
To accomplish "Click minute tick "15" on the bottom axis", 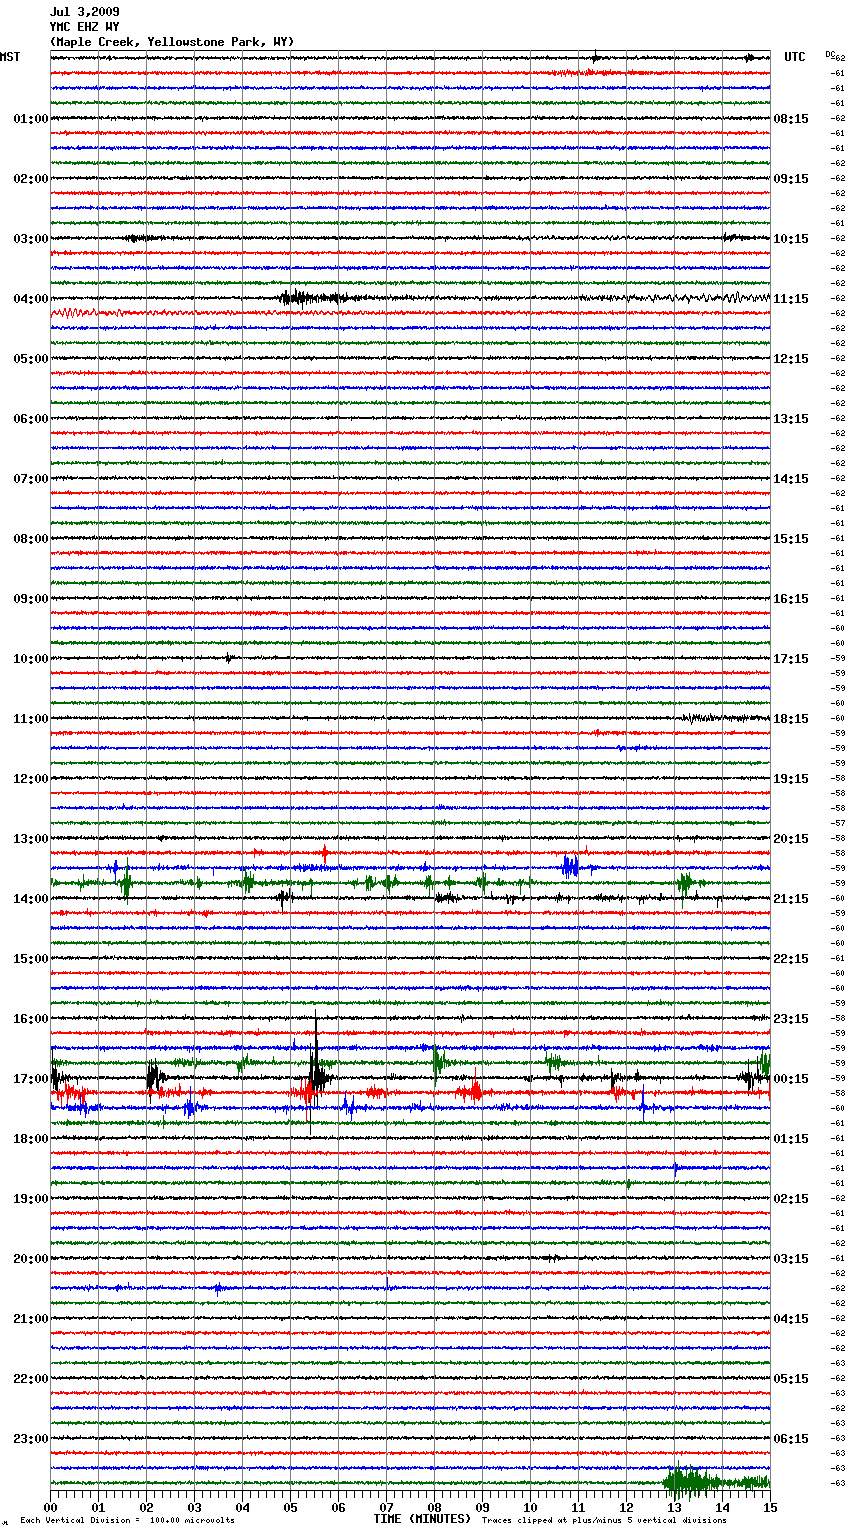I will [x=770, y=1507].
